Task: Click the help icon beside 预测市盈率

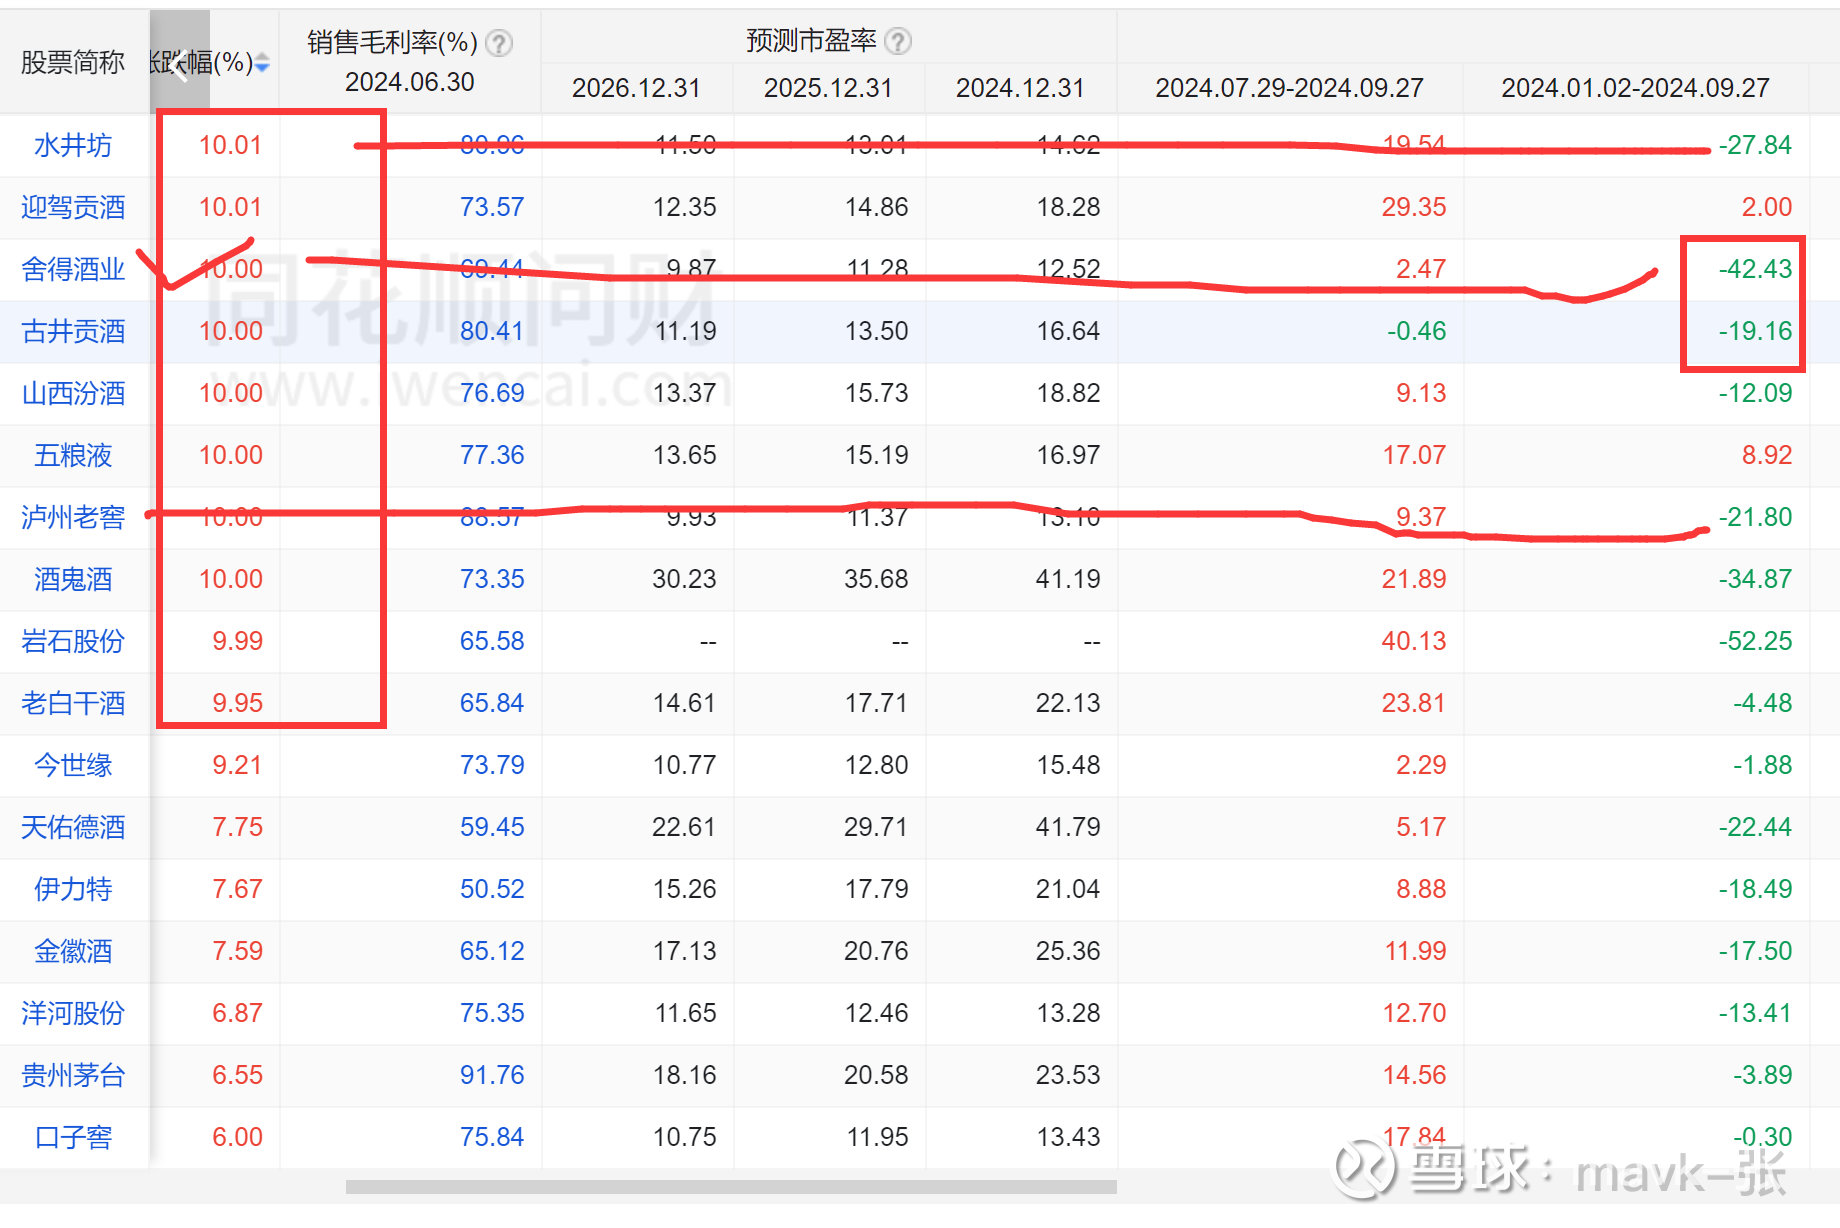Action: 899,41
